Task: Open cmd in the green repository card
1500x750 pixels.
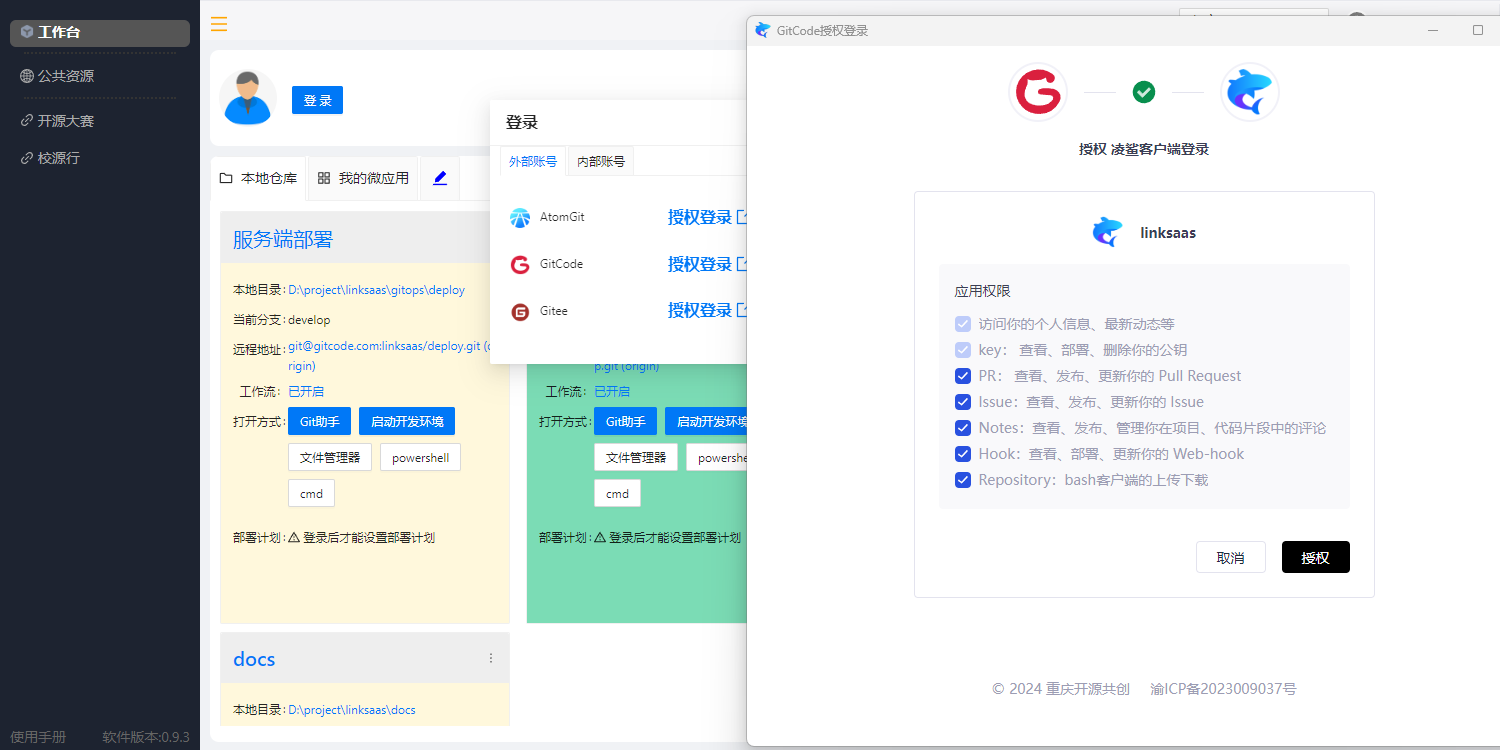Action: coord(617,493)
